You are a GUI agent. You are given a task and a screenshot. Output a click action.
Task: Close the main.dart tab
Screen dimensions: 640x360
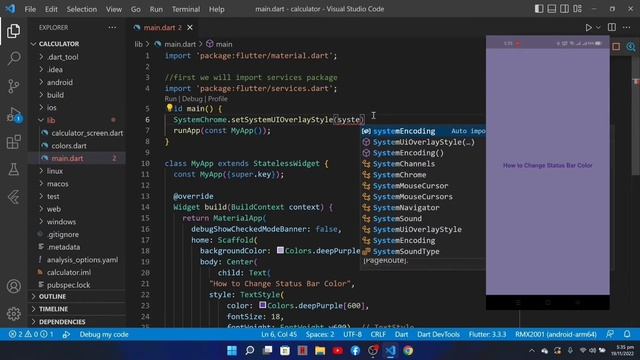point(190,27)
